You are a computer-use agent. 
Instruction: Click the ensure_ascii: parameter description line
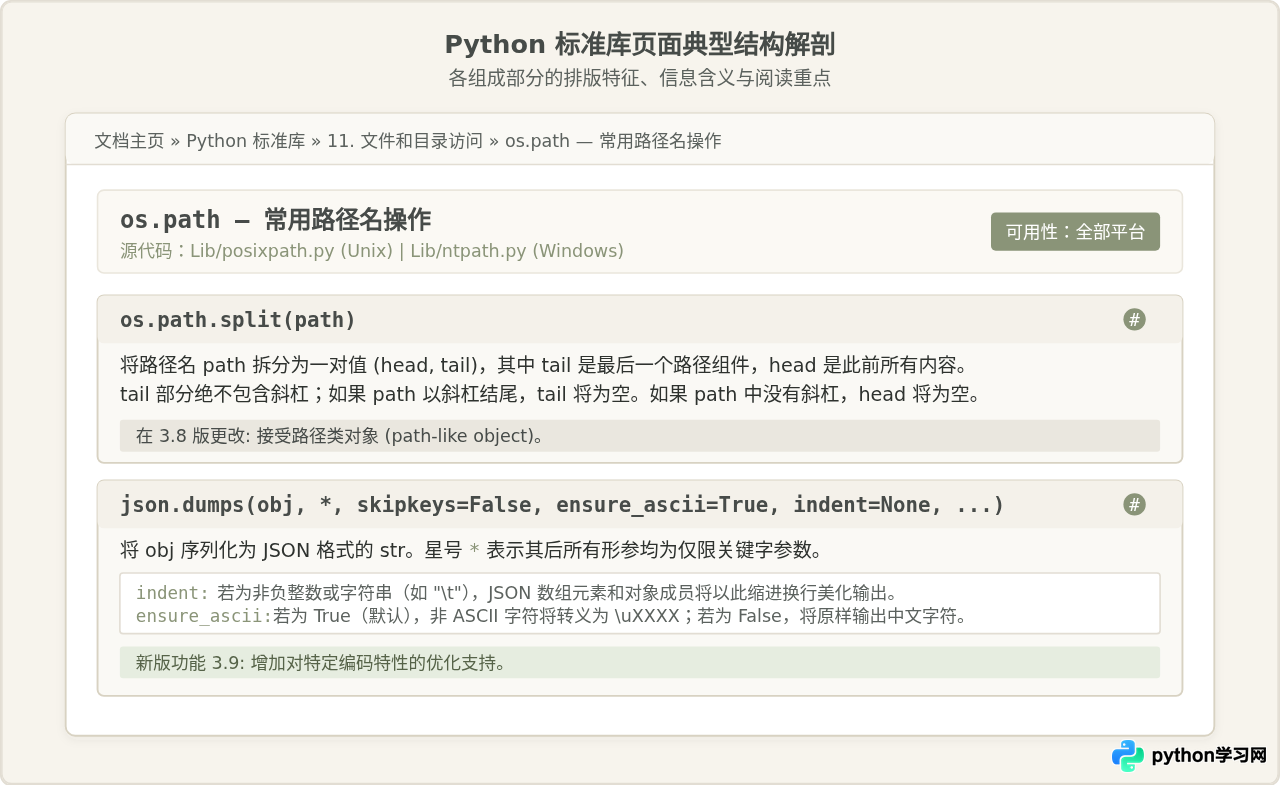coord(552,616)
